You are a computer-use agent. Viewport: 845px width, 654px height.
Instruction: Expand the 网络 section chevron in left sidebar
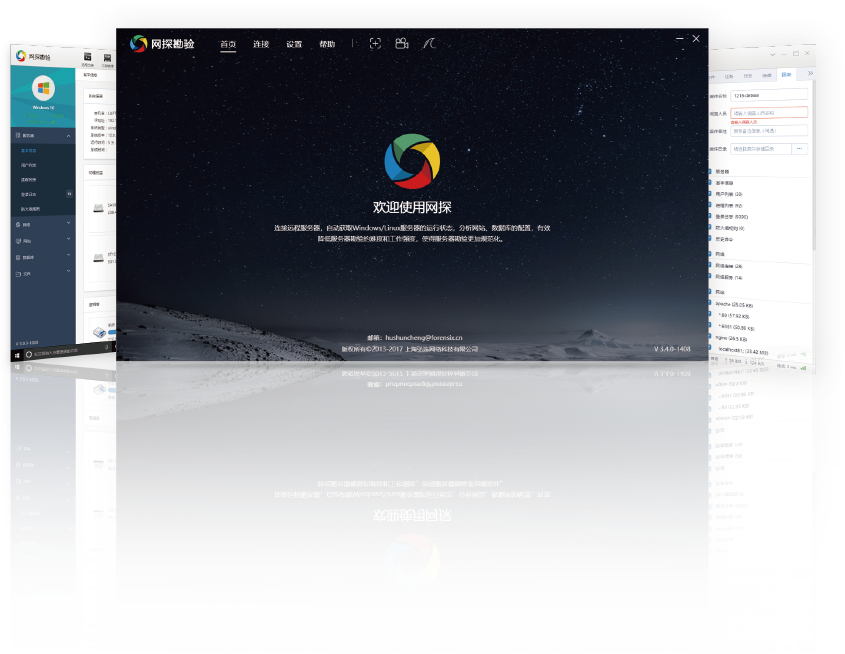[x=68, y=222]
